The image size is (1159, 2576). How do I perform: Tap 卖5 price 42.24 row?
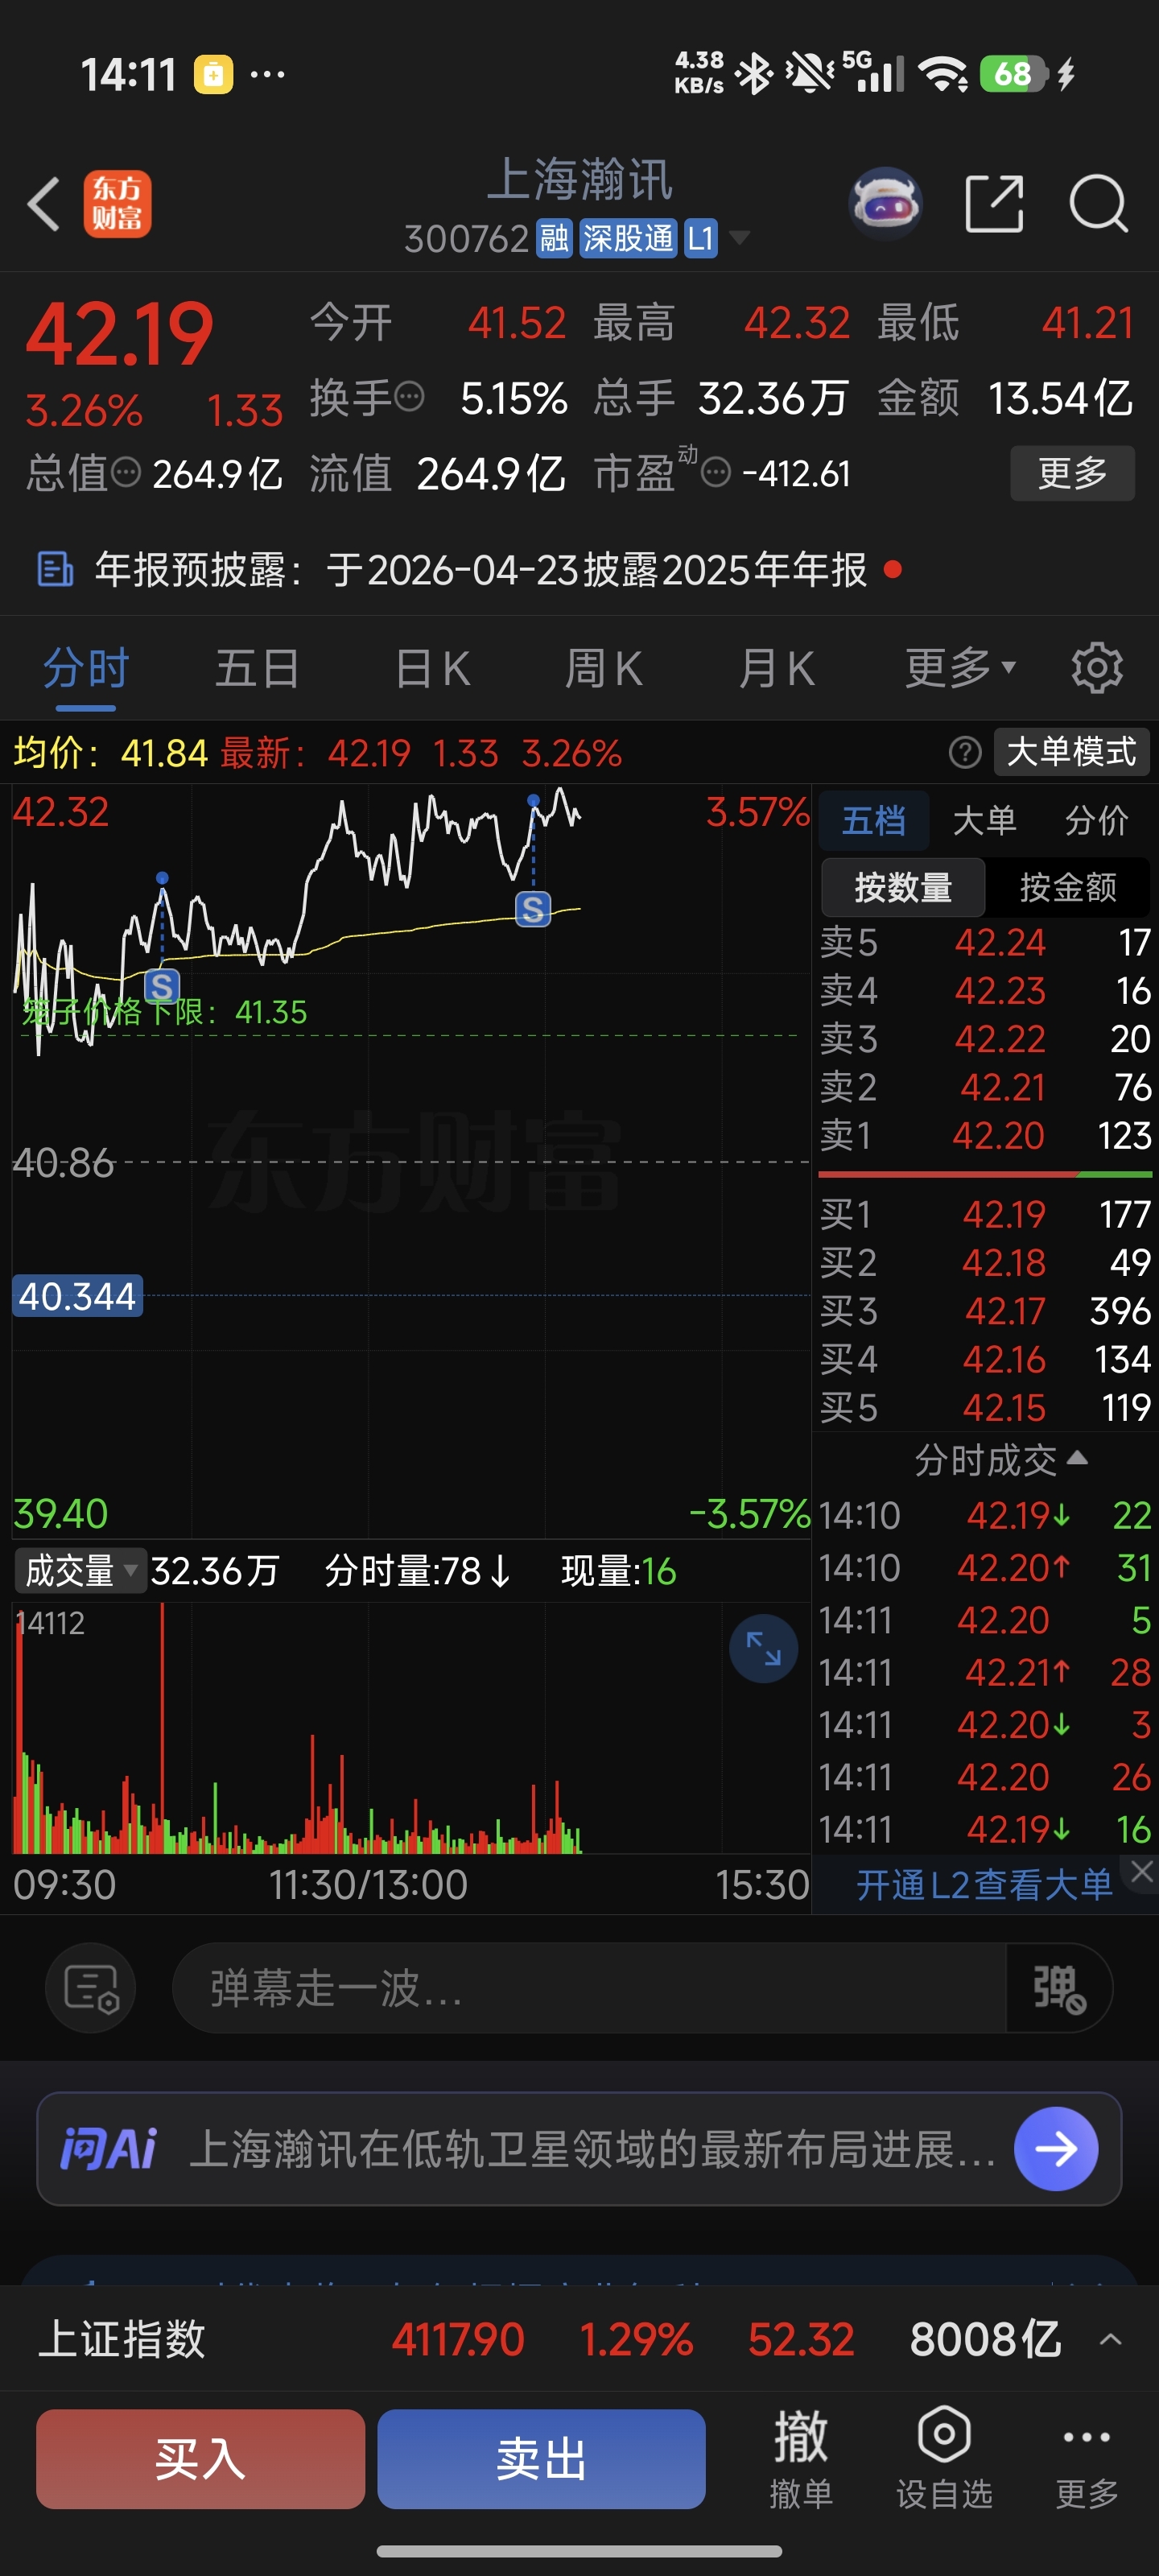[x=985, y=942]
